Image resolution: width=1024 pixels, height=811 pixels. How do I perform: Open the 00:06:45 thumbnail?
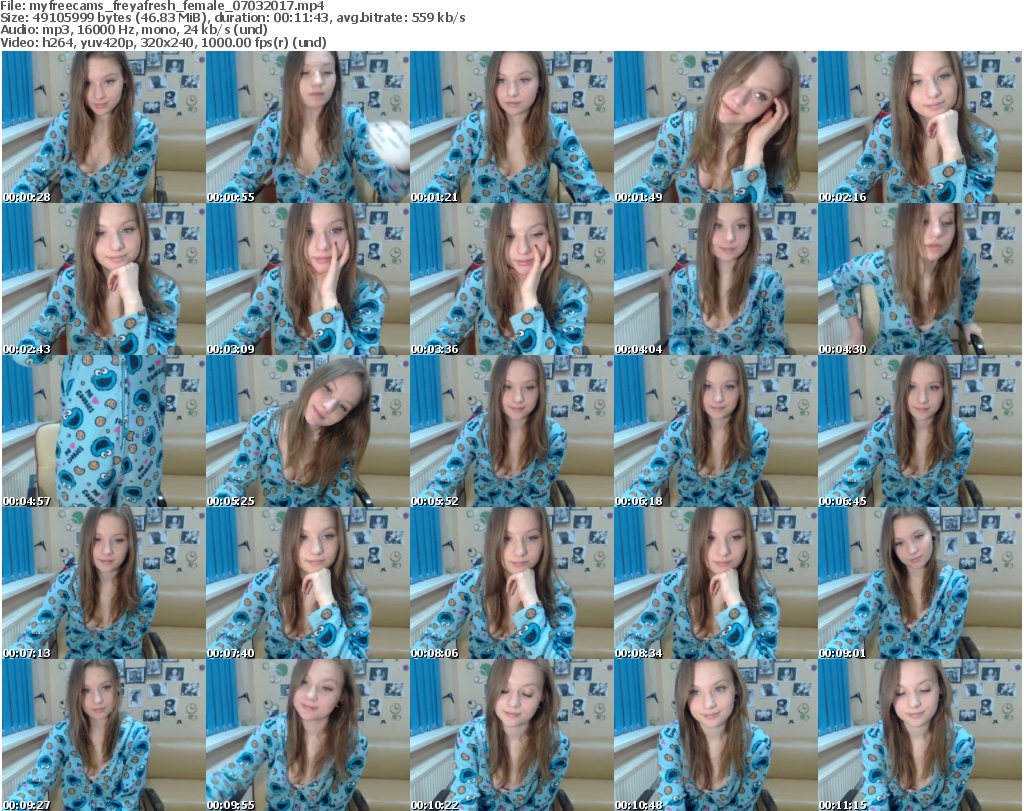tap(920, 431)
